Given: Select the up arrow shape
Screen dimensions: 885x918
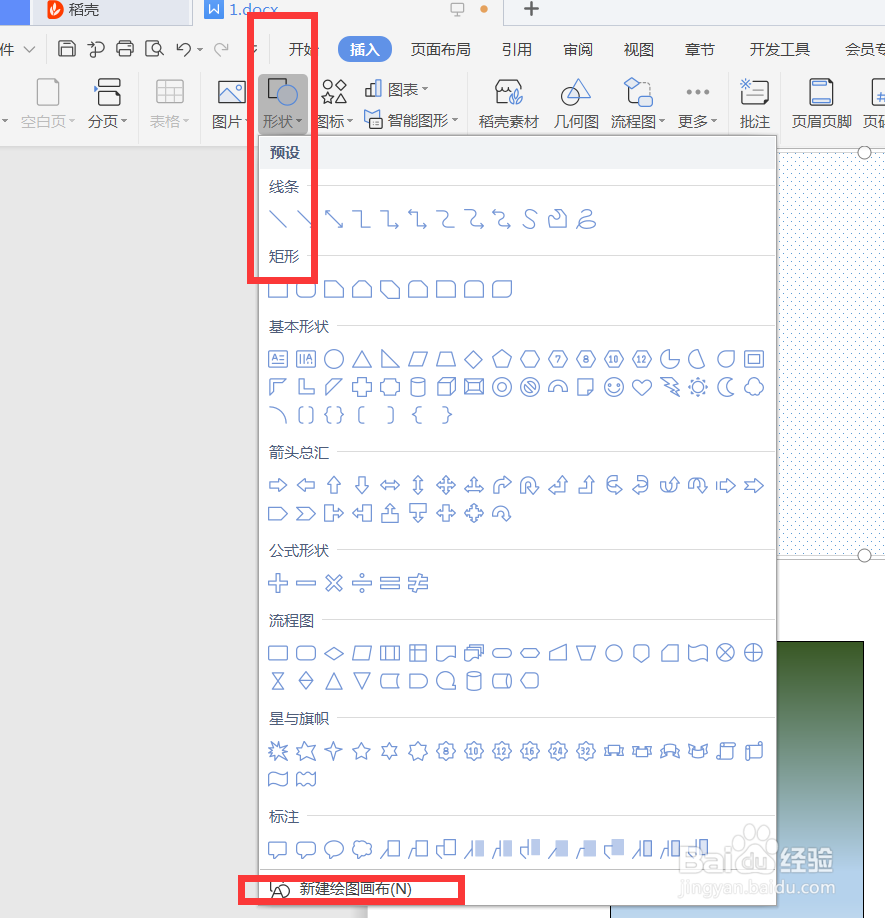Looking at the screenshot, I should [x=334, y=485].
